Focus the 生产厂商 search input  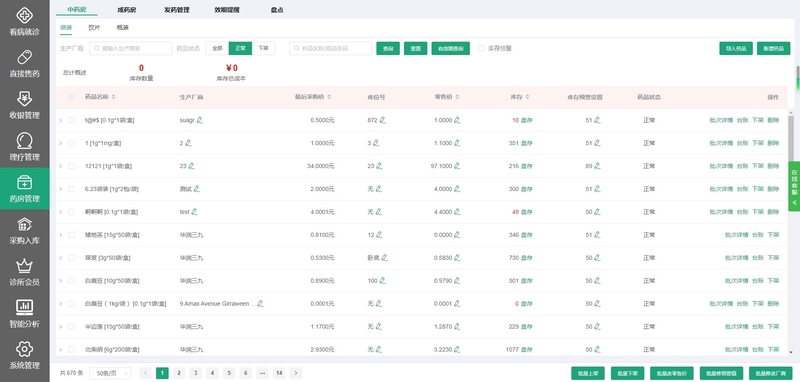click(131, 48)
